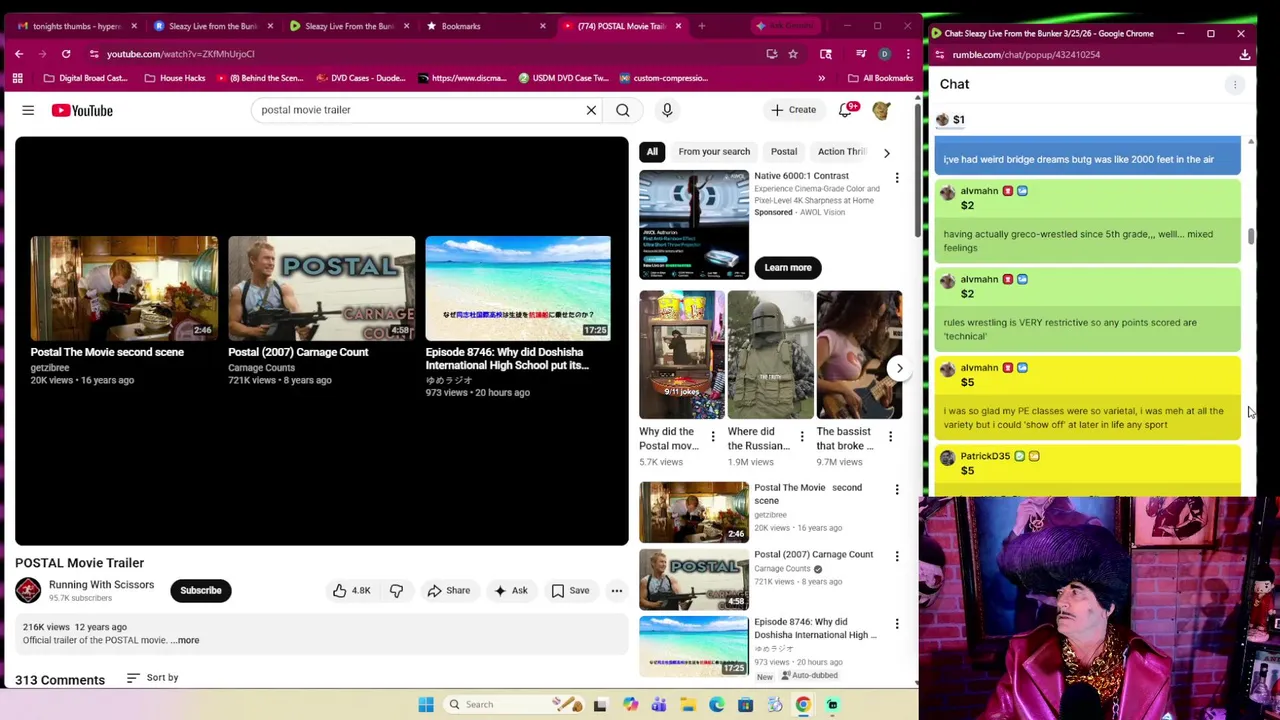Switch to the Bookmarks browser tab
Image resolution: width=1280 pixels, height=720 pixels.
tap(485, 26)
